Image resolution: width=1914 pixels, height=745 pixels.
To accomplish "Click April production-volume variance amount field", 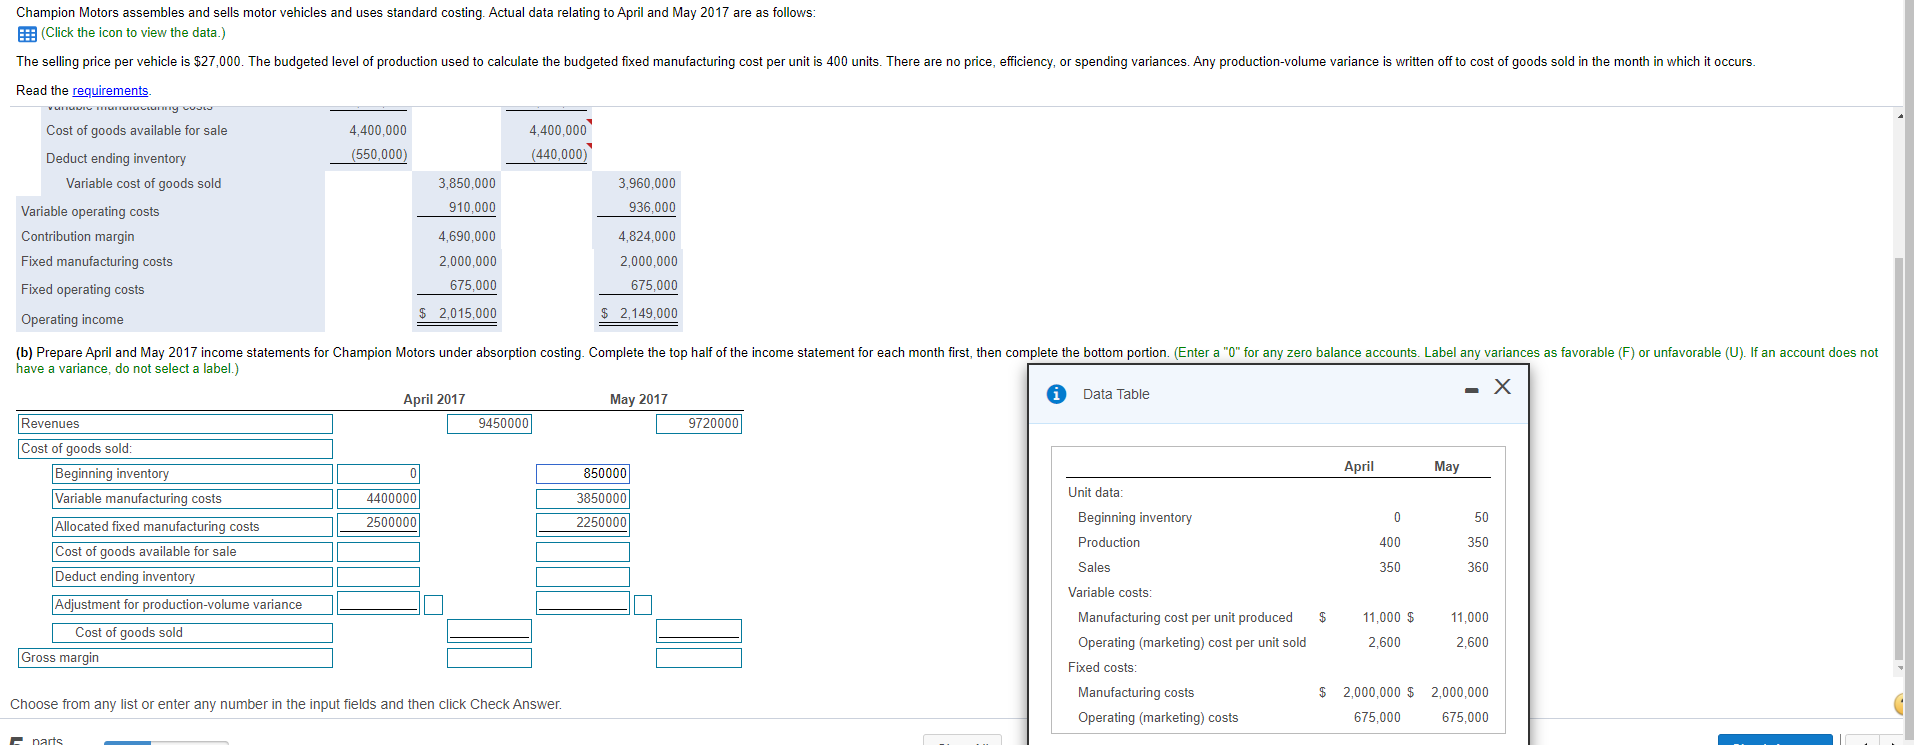I will [x=378, y=603].
